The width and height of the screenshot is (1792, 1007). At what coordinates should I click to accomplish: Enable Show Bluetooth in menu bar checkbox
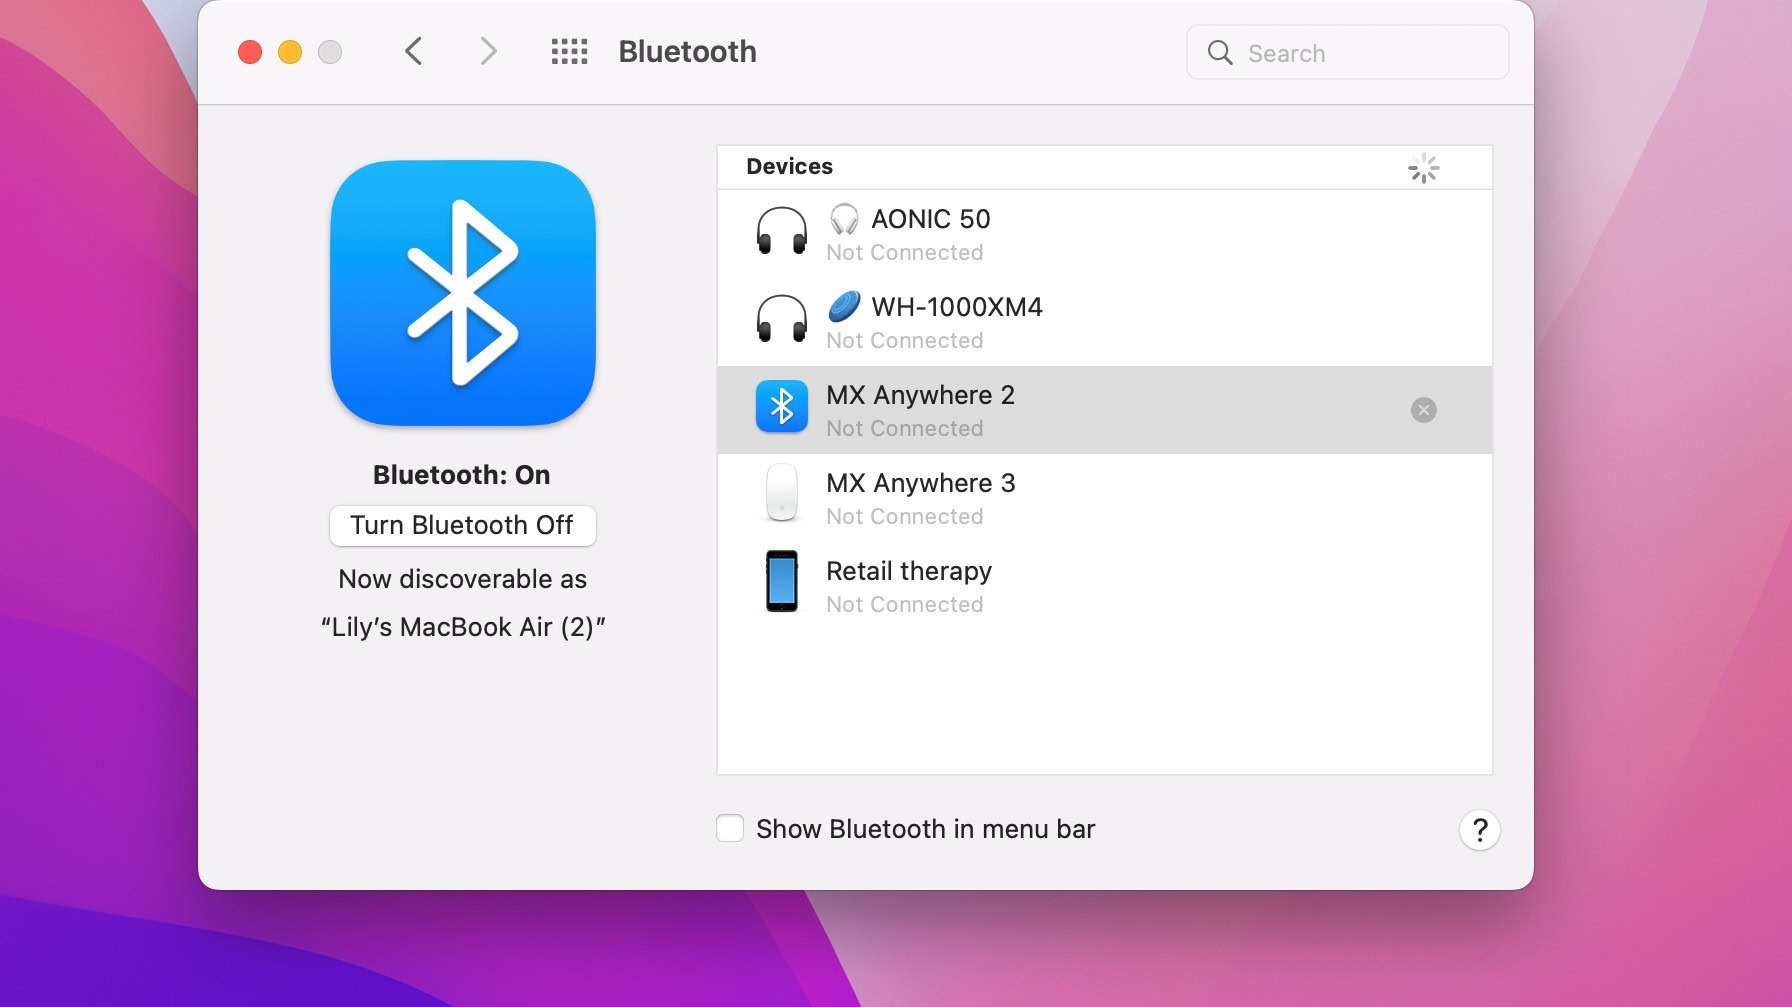[x=730, y=829]
